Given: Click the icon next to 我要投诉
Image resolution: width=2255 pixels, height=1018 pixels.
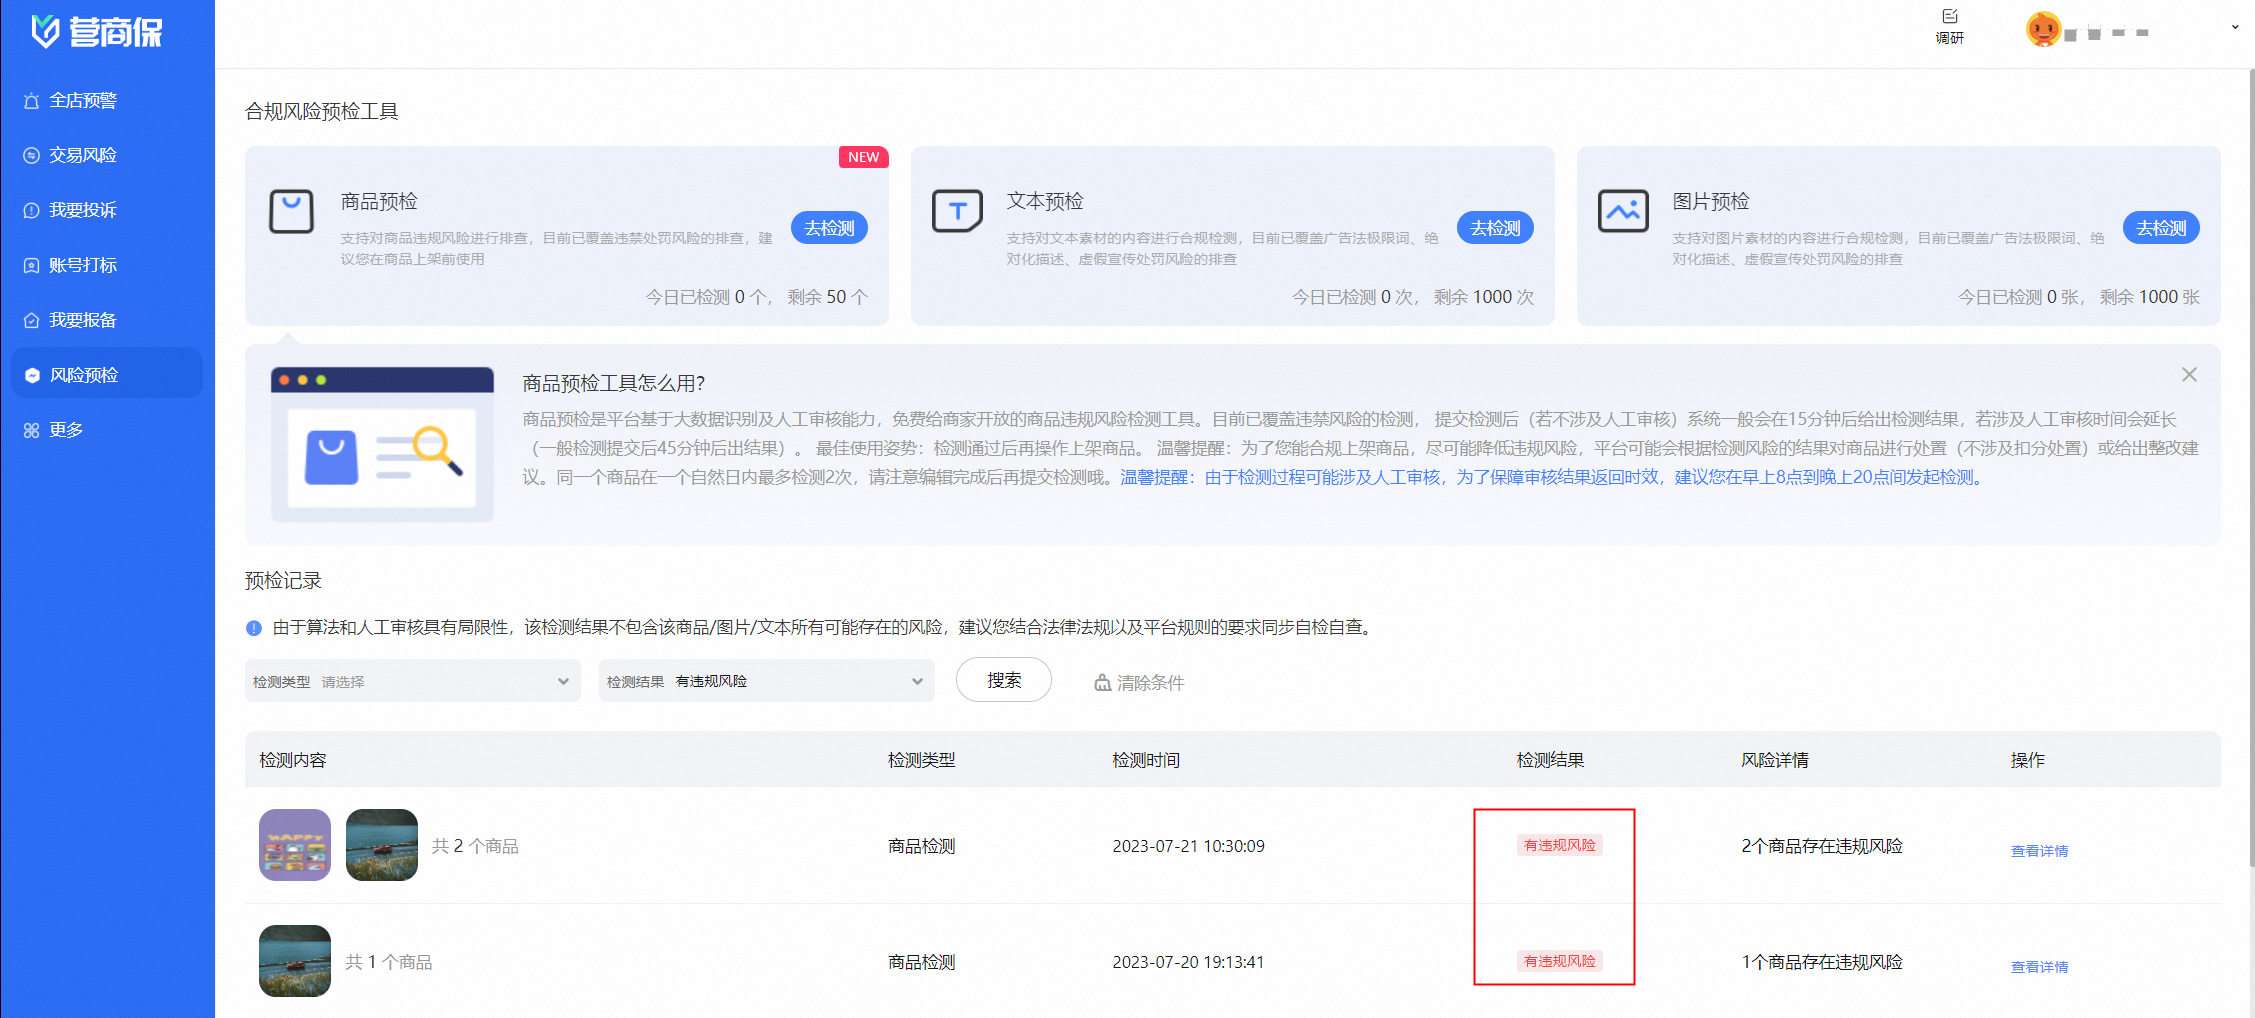Looking at the screenshot, I should pyautogui.click(x=31, y=211).
